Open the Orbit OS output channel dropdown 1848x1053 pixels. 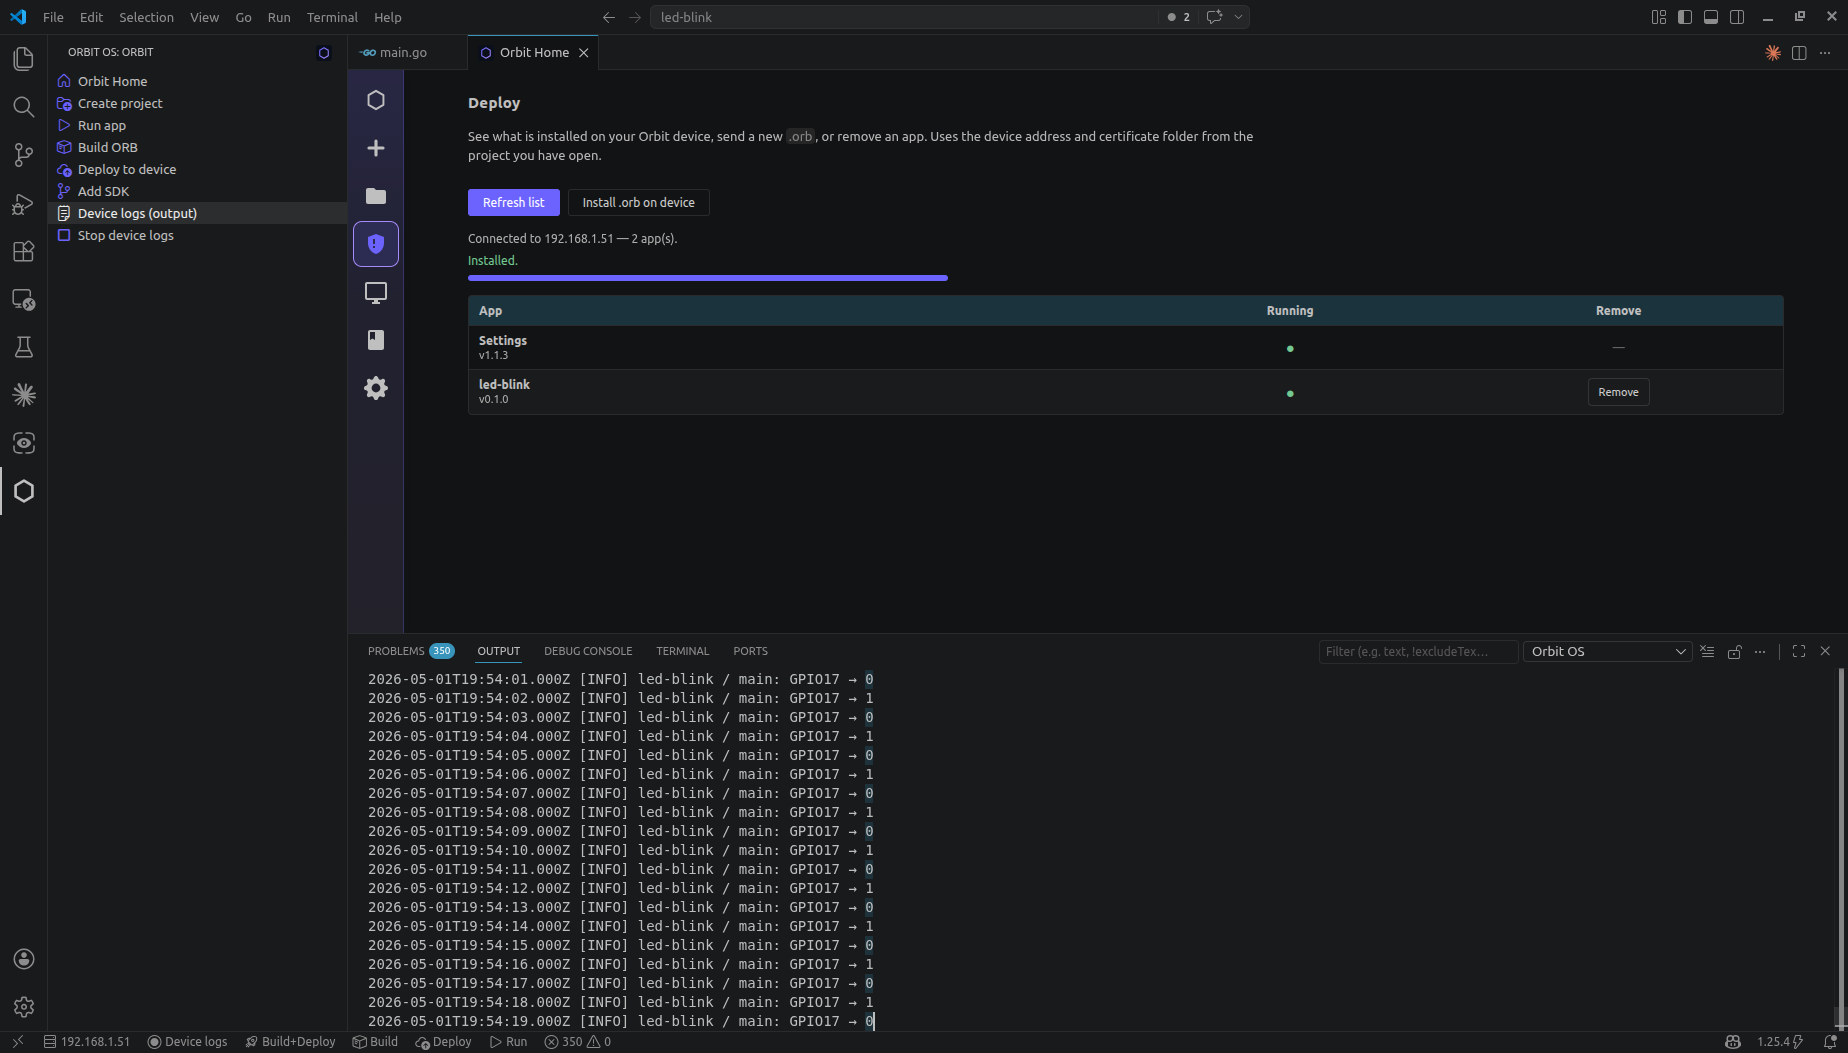[1607, 651]
